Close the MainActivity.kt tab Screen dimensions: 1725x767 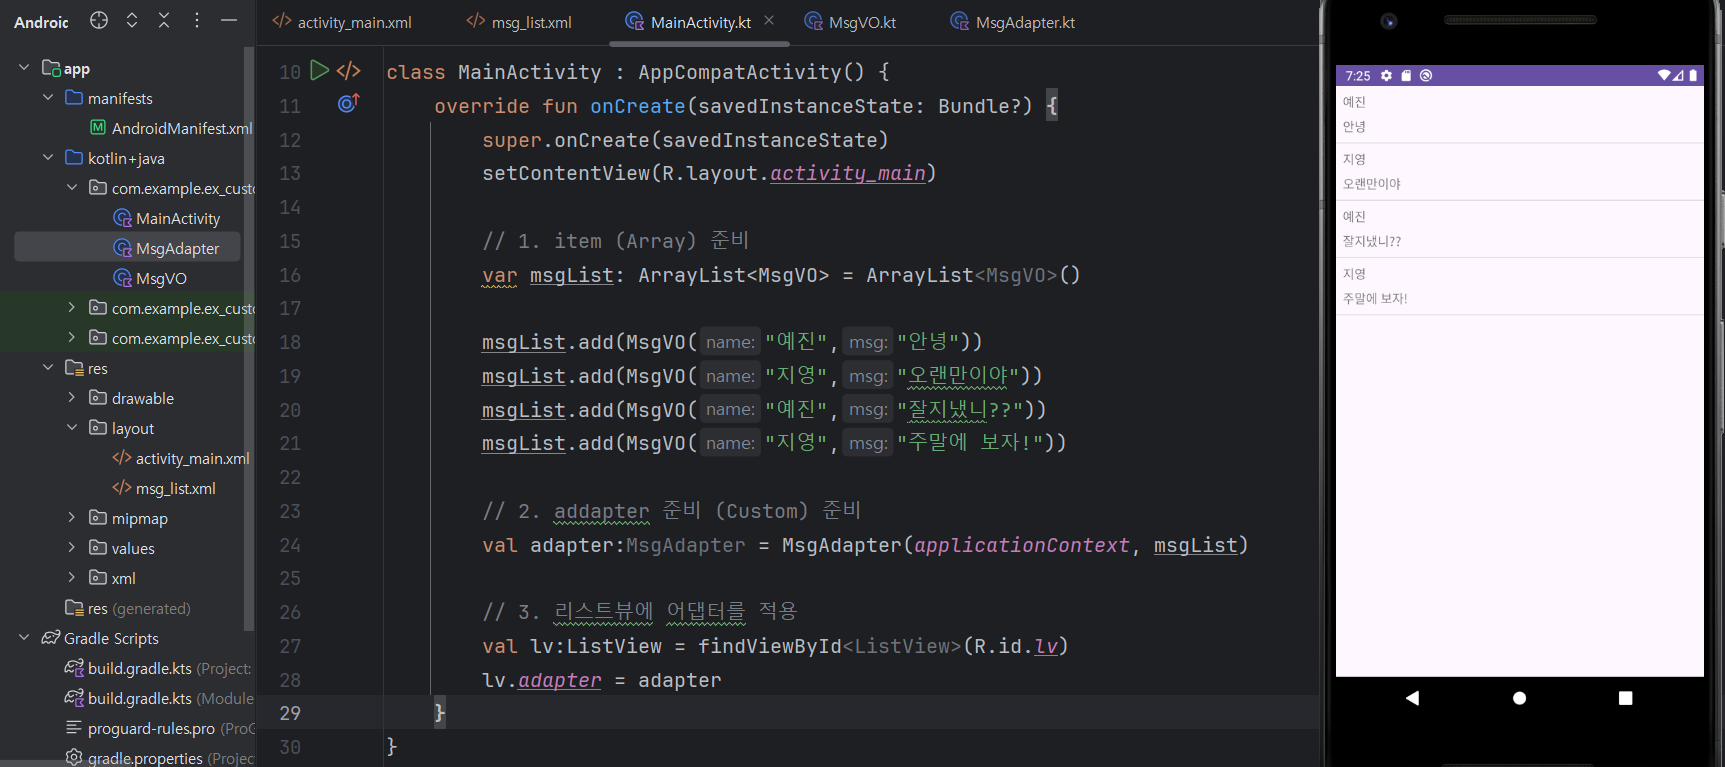pyautogui.click(x=769, y=20)
